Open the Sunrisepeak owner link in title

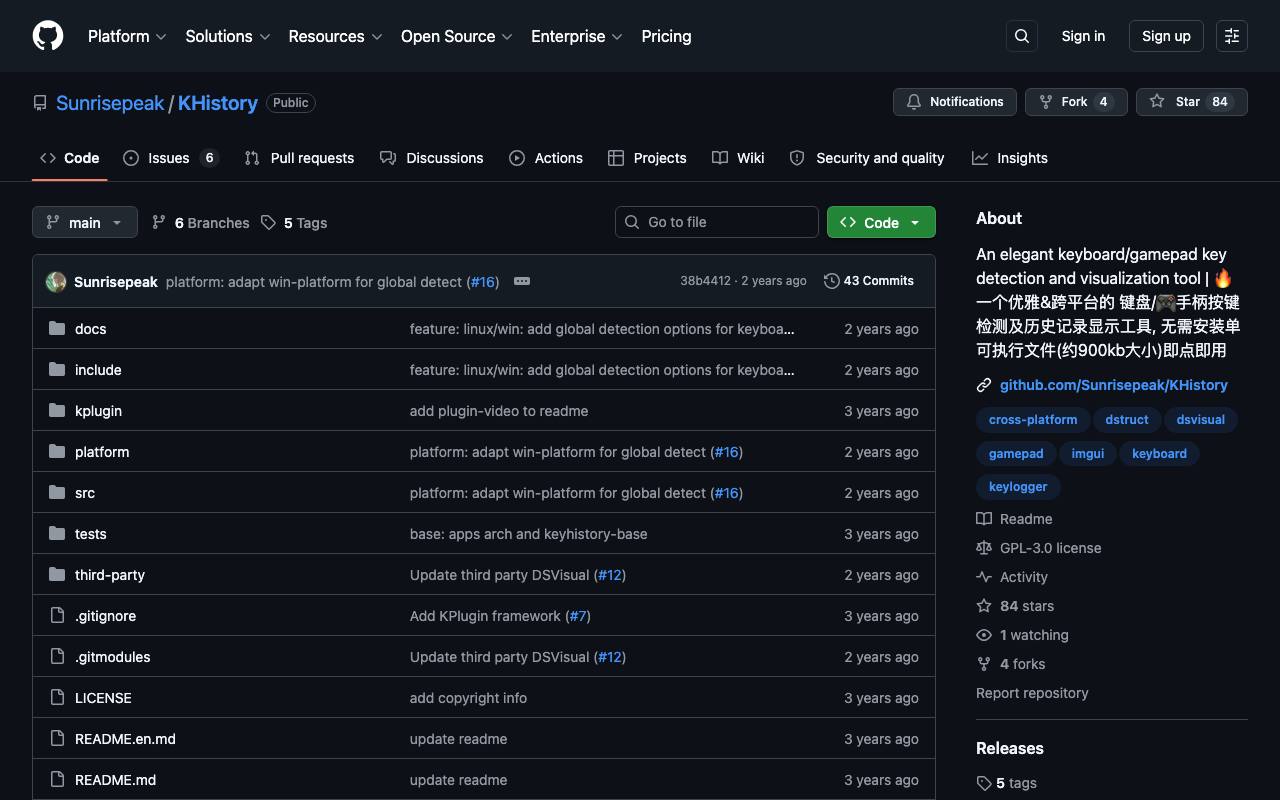pyautogui.click(x=110, y=103)
